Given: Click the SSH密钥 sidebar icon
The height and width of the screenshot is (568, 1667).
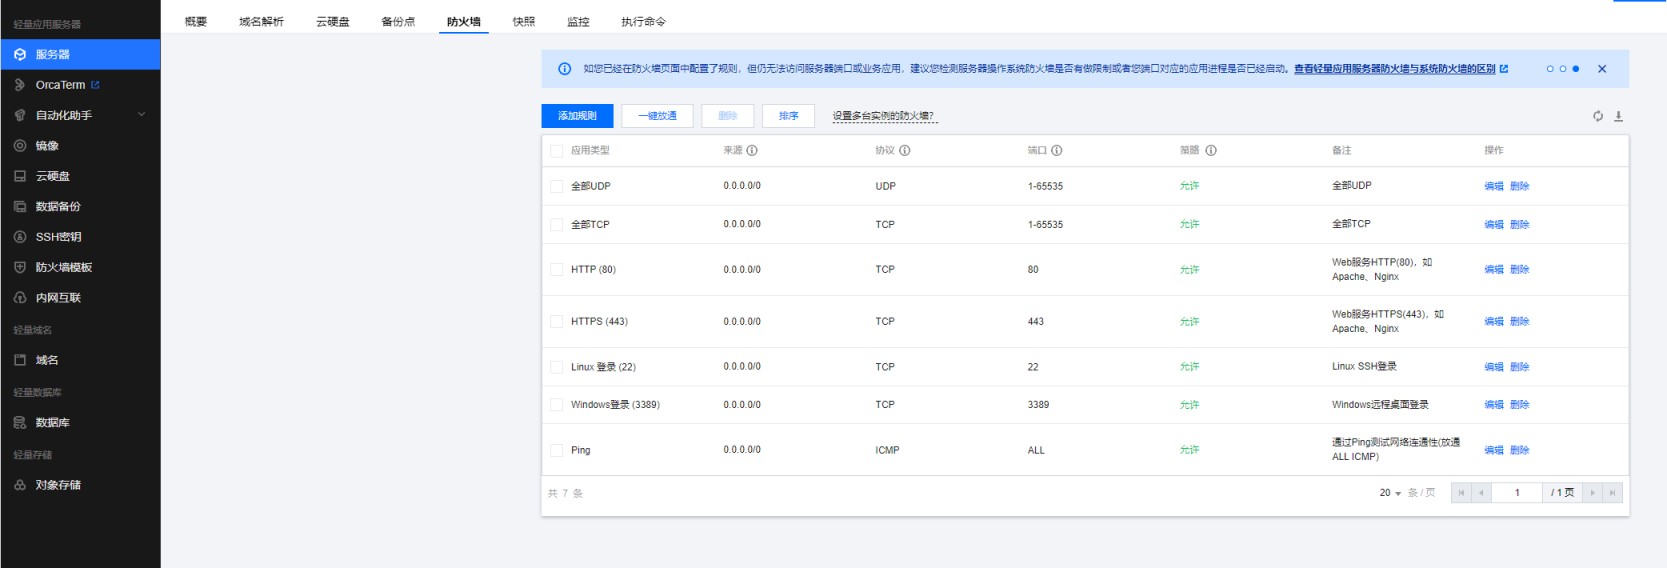Looking at the screenshot, I should (x=20, y=237).
